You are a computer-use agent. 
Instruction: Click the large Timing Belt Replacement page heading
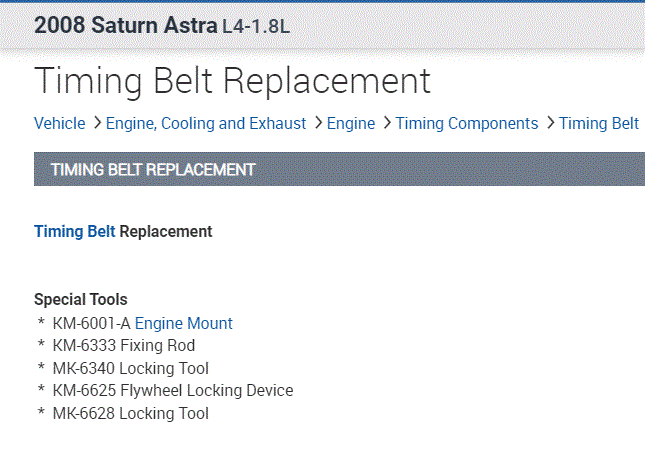pos(232,80)
